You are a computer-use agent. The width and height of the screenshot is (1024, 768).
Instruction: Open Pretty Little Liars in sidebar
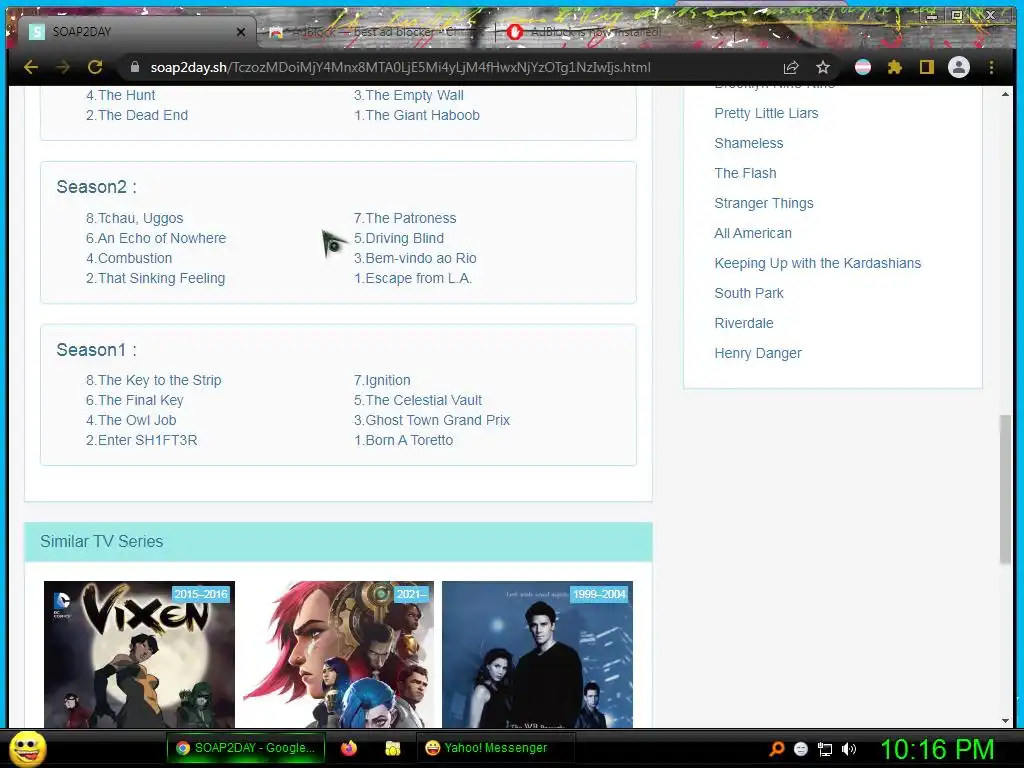pyautogui.click(x=766, y=114)
